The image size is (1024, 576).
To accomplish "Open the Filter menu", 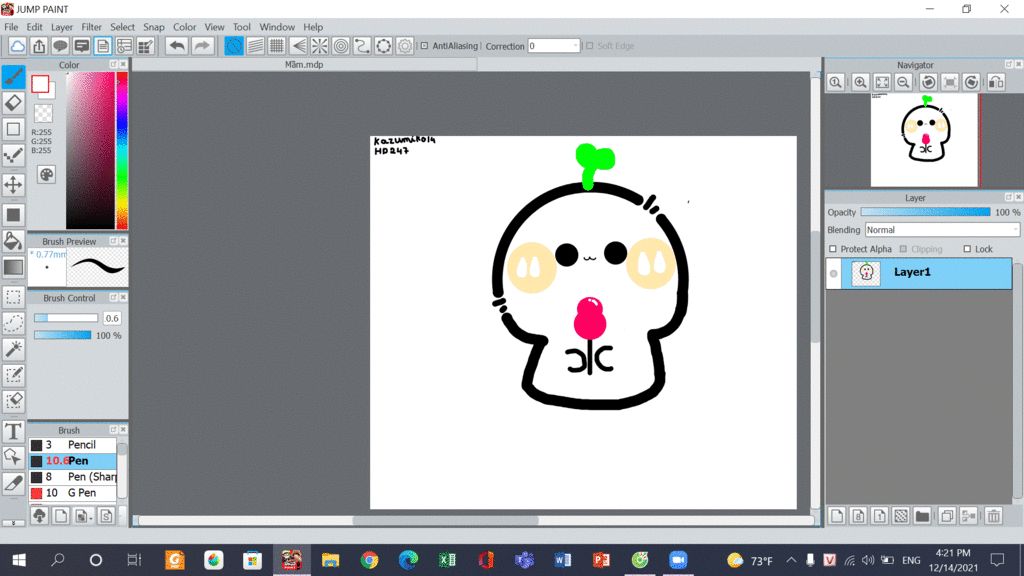I will click(91, 27).
